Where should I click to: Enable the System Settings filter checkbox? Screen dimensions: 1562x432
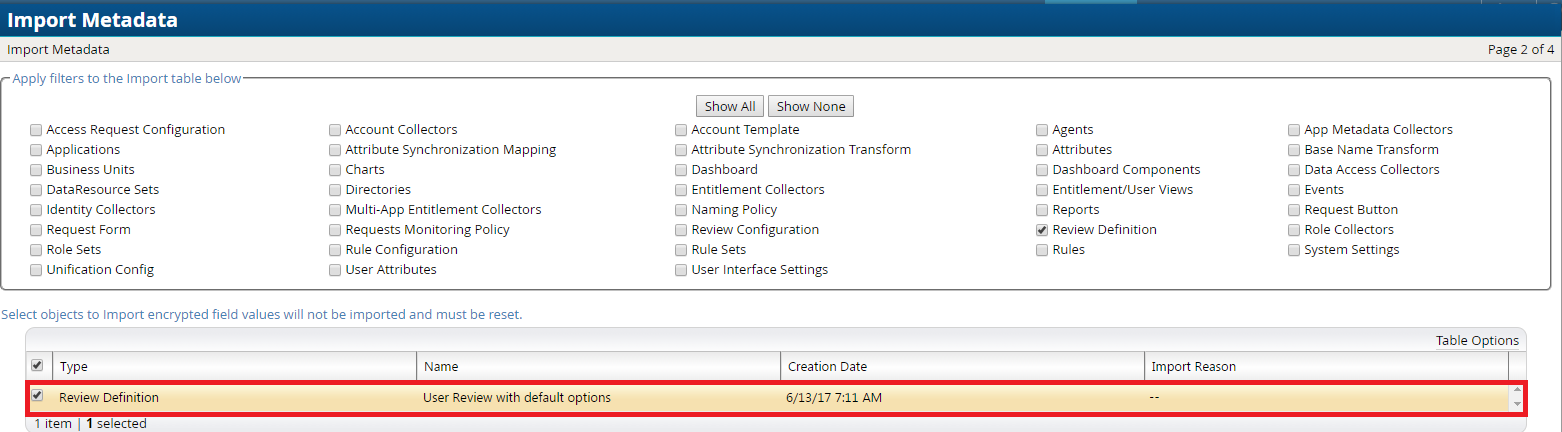click(1294, 250)
